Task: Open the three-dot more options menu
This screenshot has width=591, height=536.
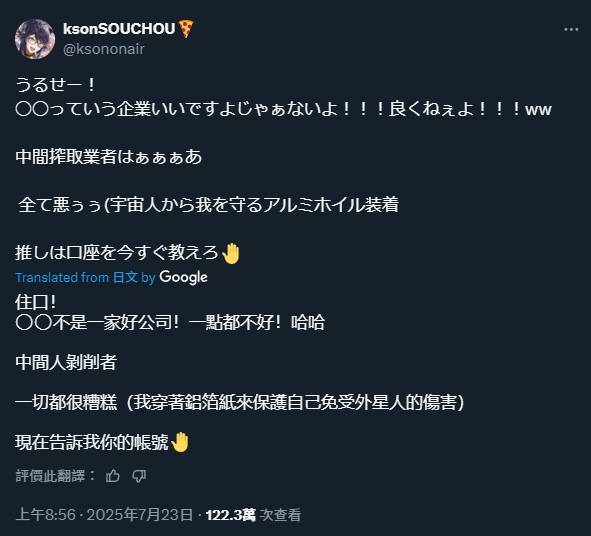Action: 571,29
